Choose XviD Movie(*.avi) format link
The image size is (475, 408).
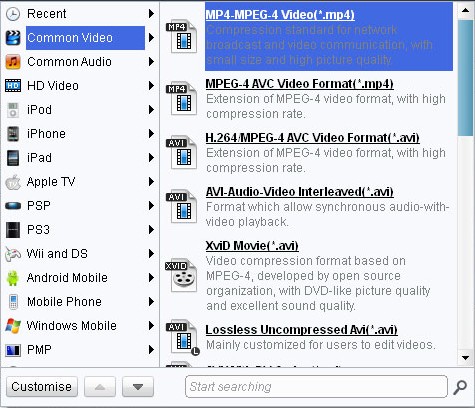[x=252, y=246]
